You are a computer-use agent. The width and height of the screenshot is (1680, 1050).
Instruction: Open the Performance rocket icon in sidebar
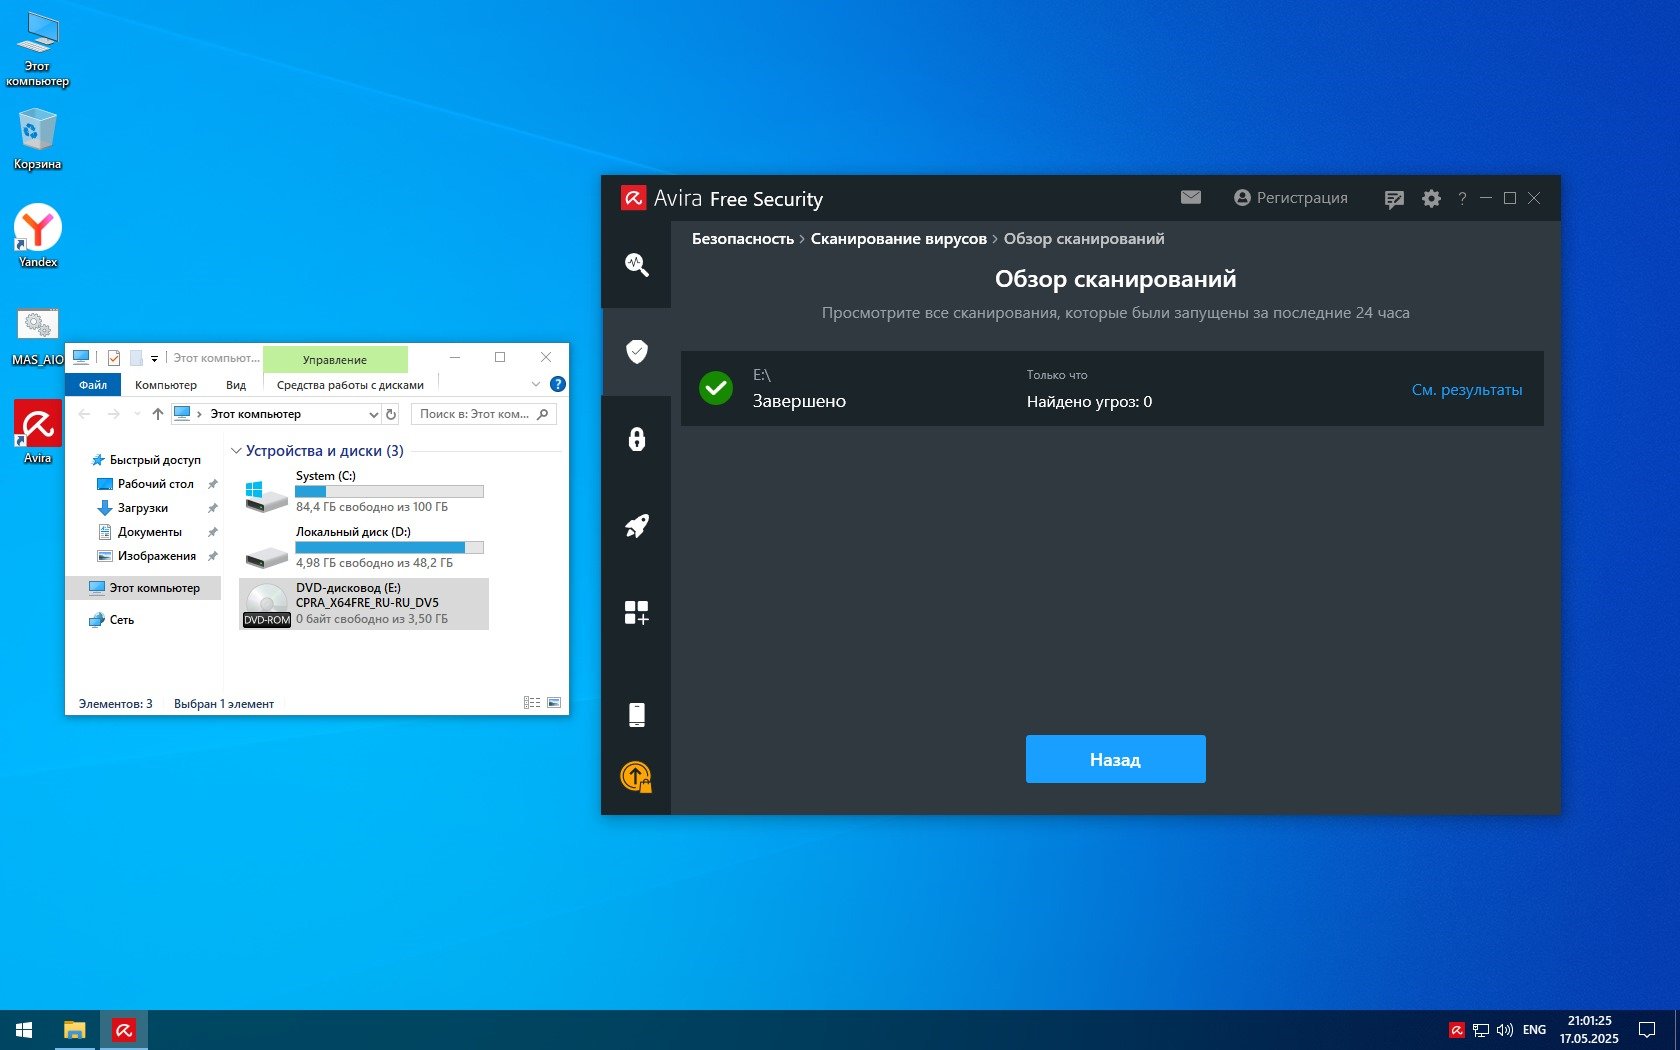(636, 526)
